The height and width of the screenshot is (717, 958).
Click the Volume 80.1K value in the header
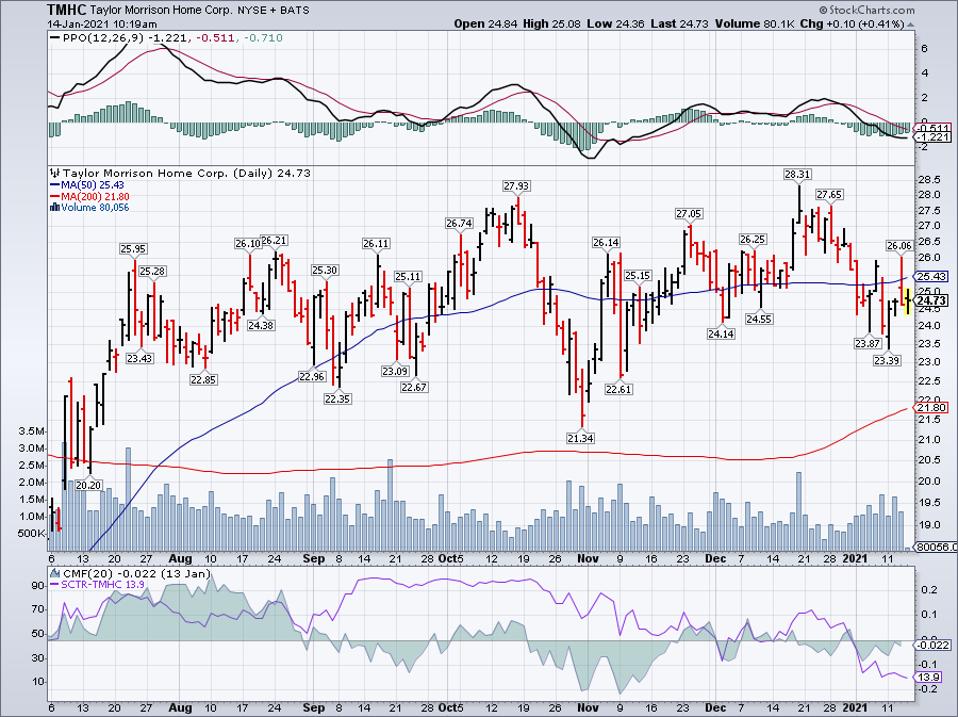pos(753,24)
